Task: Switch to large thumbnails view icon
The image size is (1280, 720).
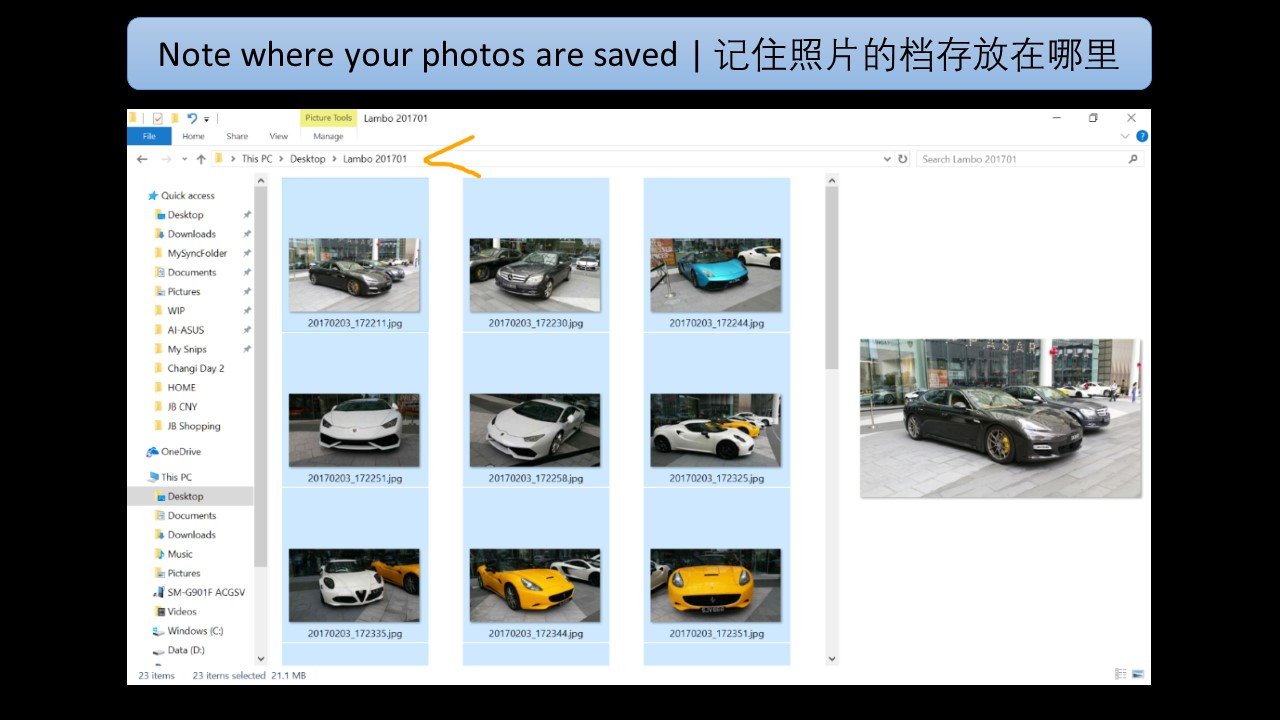Action: pyautogui.click(x=1137, y=675)
